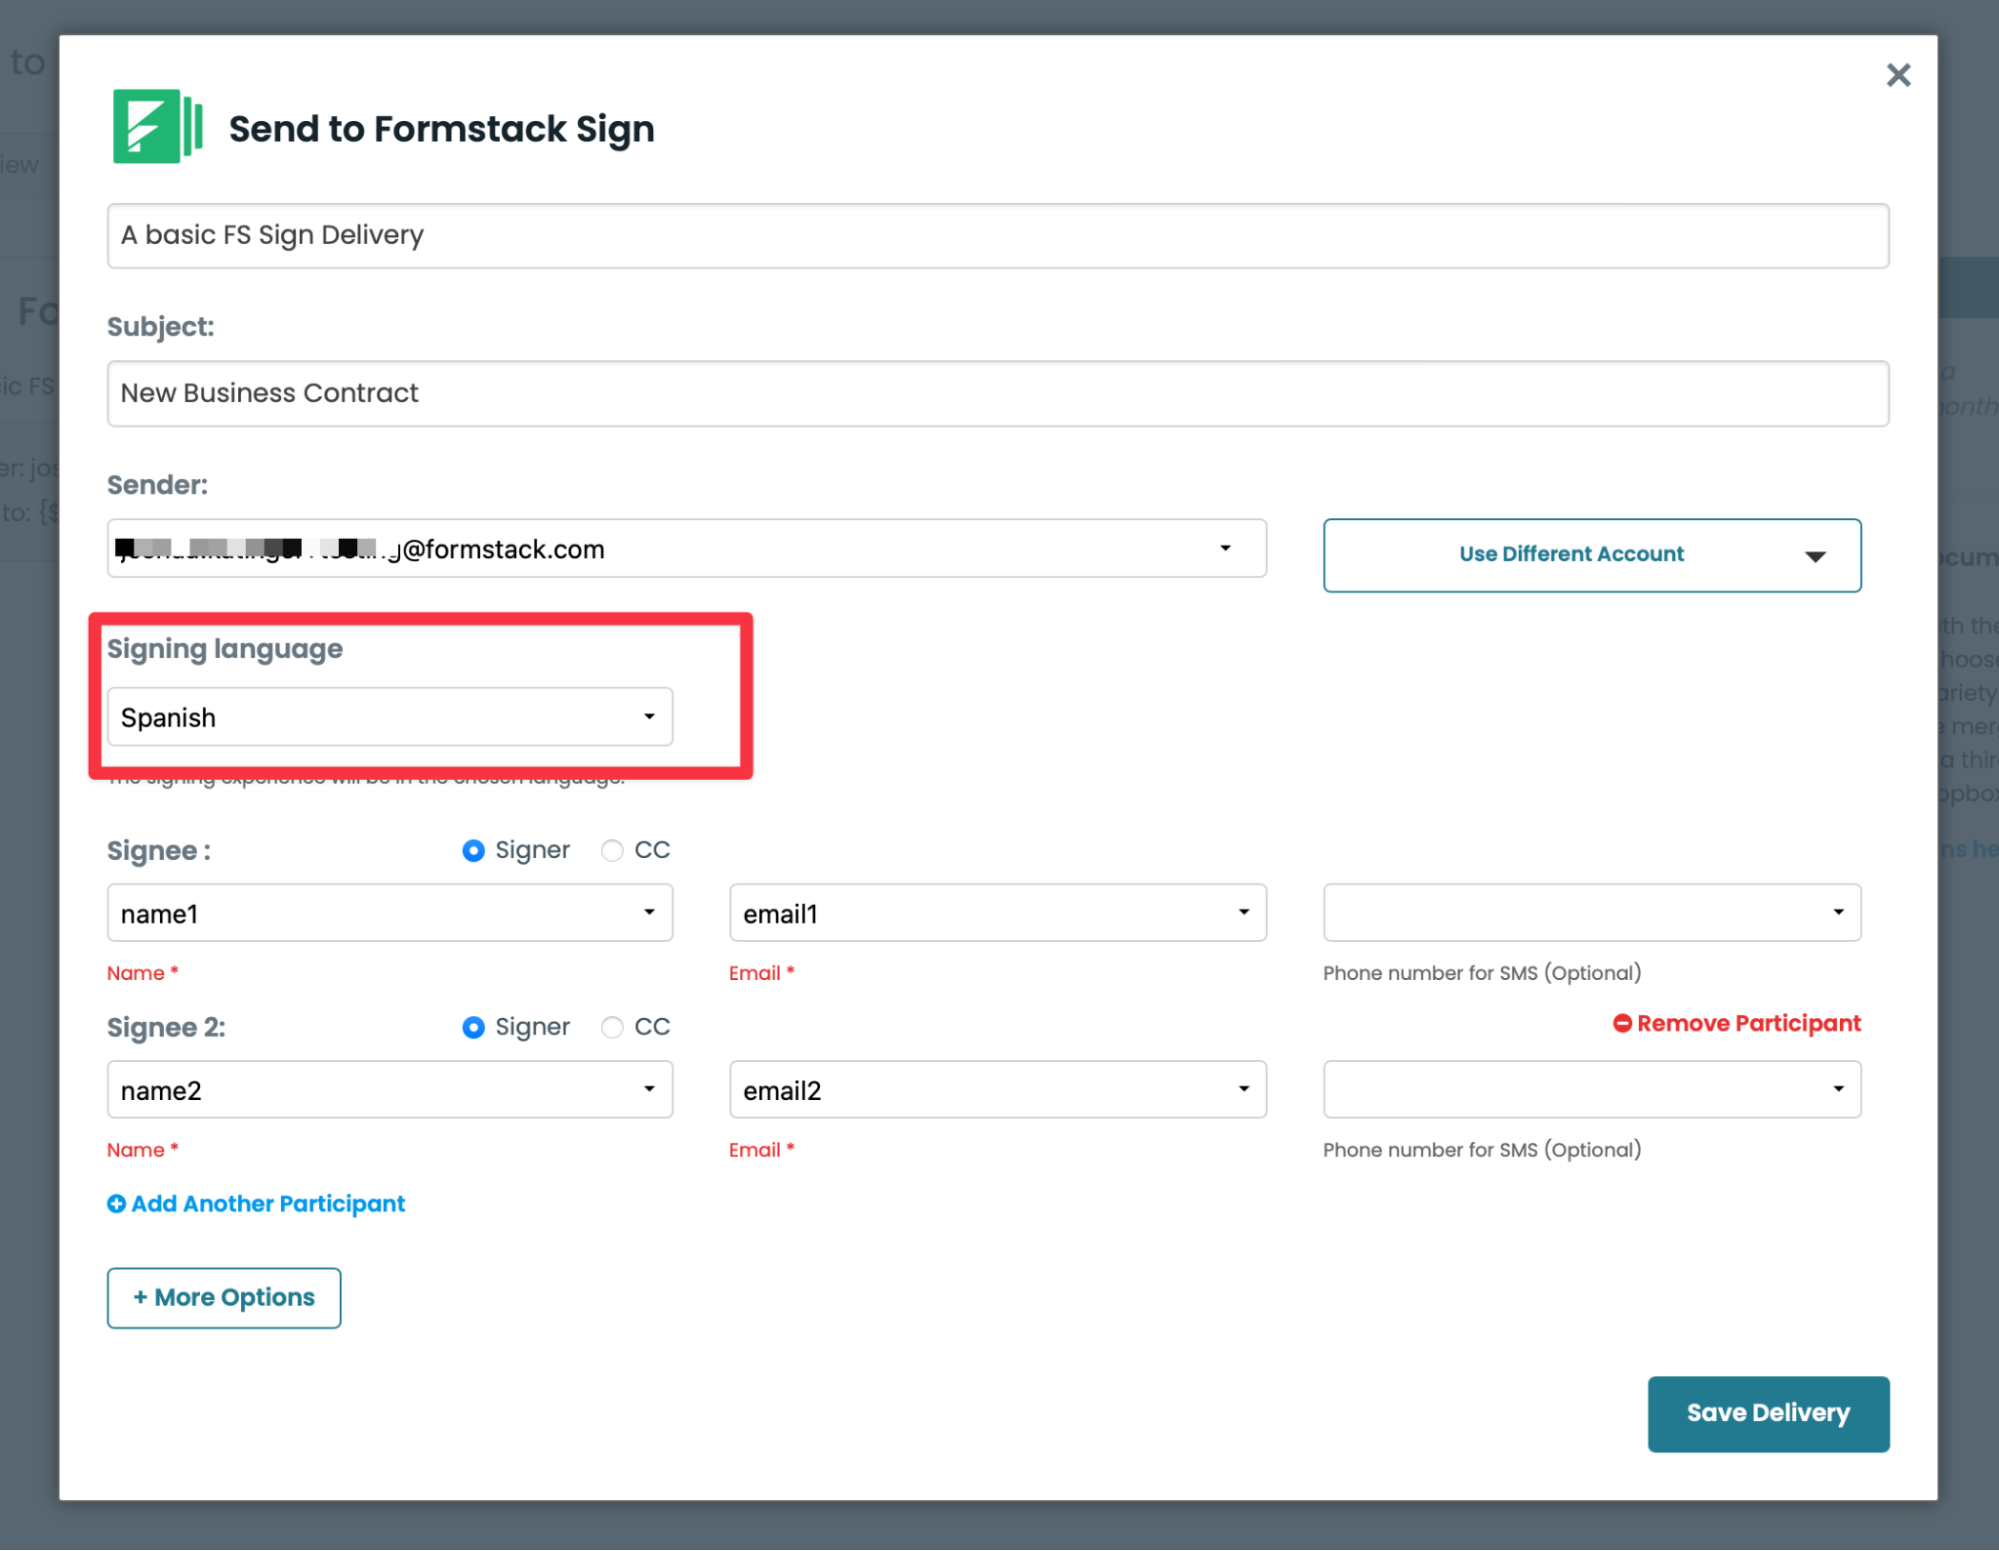Image resolution: width=1999 pixels, height=1551 pixels.
Task: Close the Send to Formstack Sign dialog
Action: 1897,75
